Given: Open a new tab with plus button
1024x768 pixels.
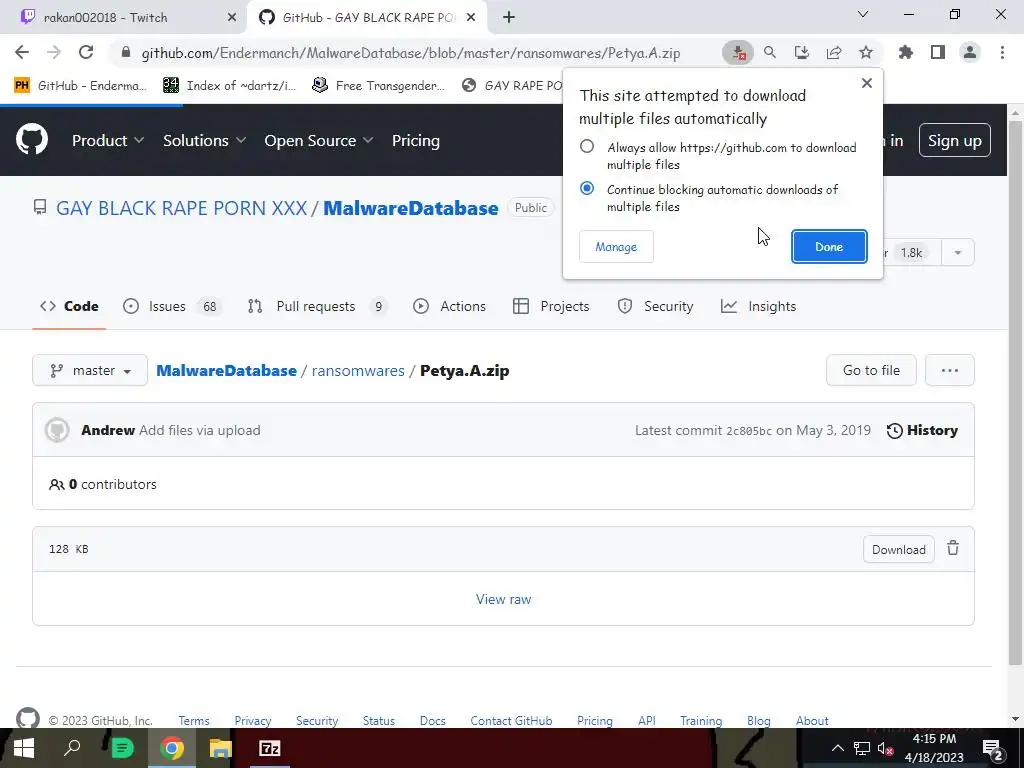Looking at the screenshot, I should click(509, 18).
